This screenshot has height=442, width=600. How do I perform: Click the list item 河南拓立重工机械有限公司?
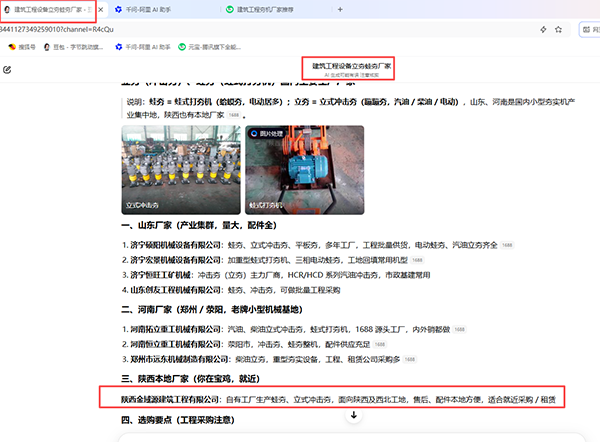click(x=286, y=329)
